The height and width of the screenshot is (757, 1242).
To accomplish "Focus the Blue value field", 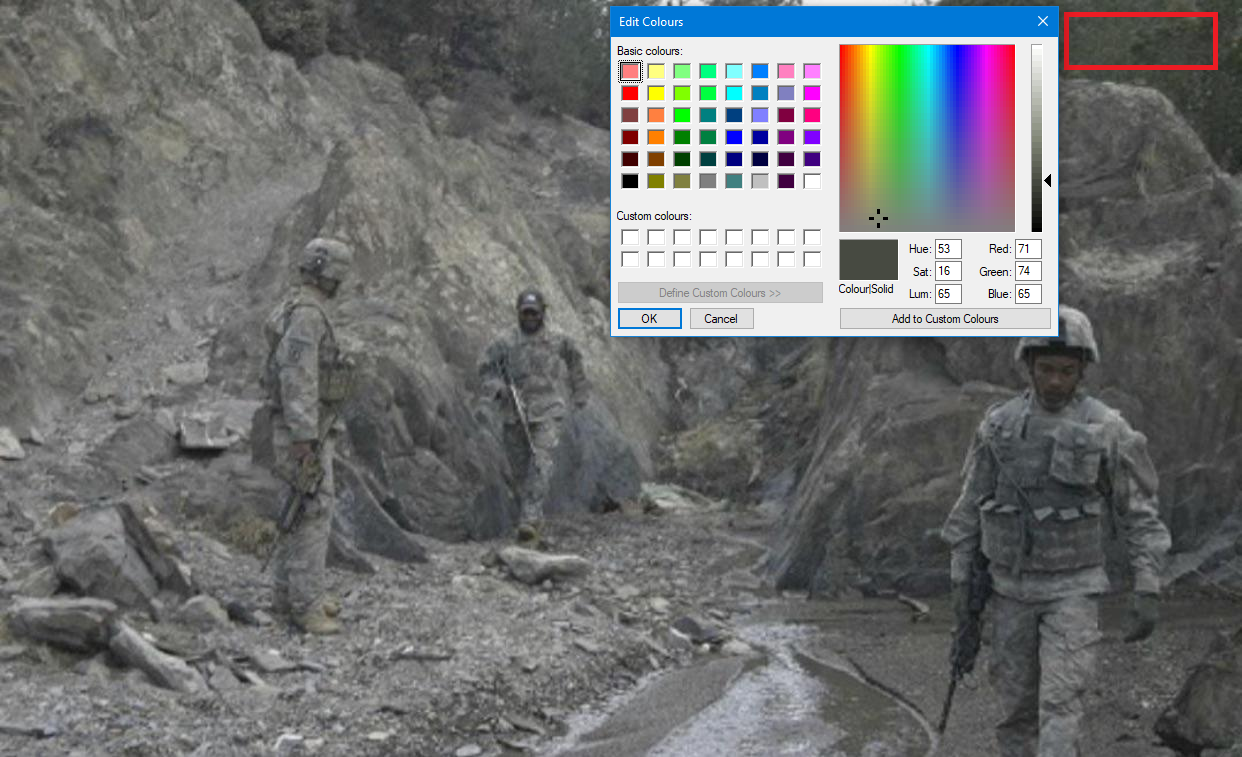I will click(1028, 294).
